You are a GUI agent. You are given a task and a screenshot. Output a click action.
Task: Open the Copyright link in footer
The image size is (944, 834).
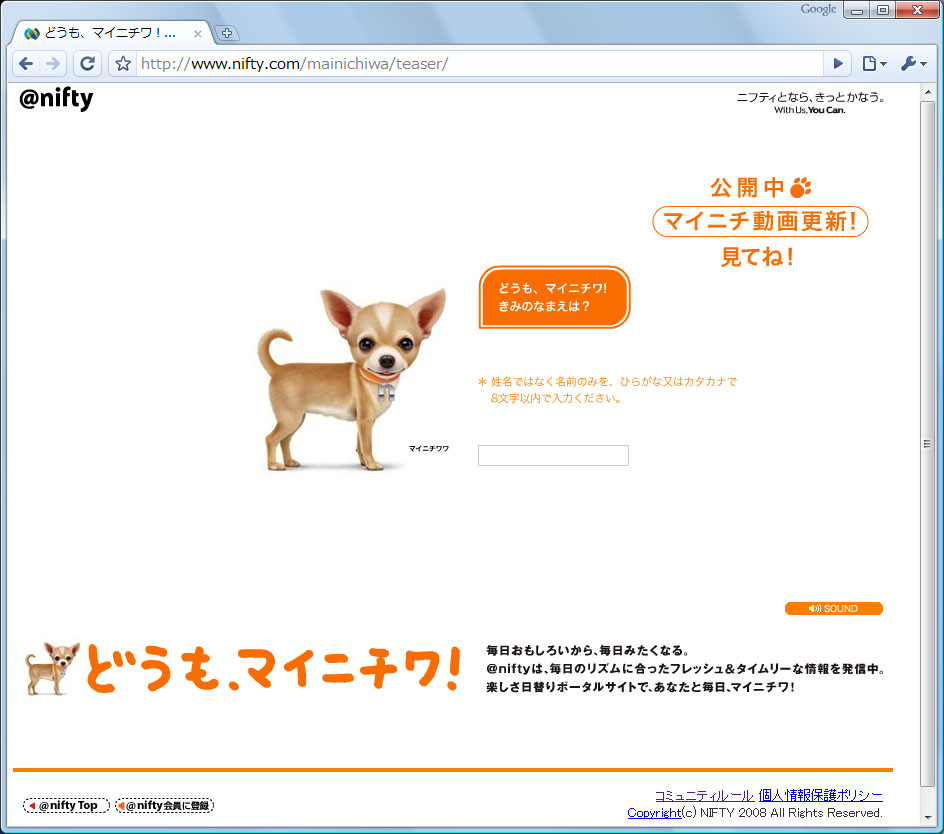tap(654, 812)
